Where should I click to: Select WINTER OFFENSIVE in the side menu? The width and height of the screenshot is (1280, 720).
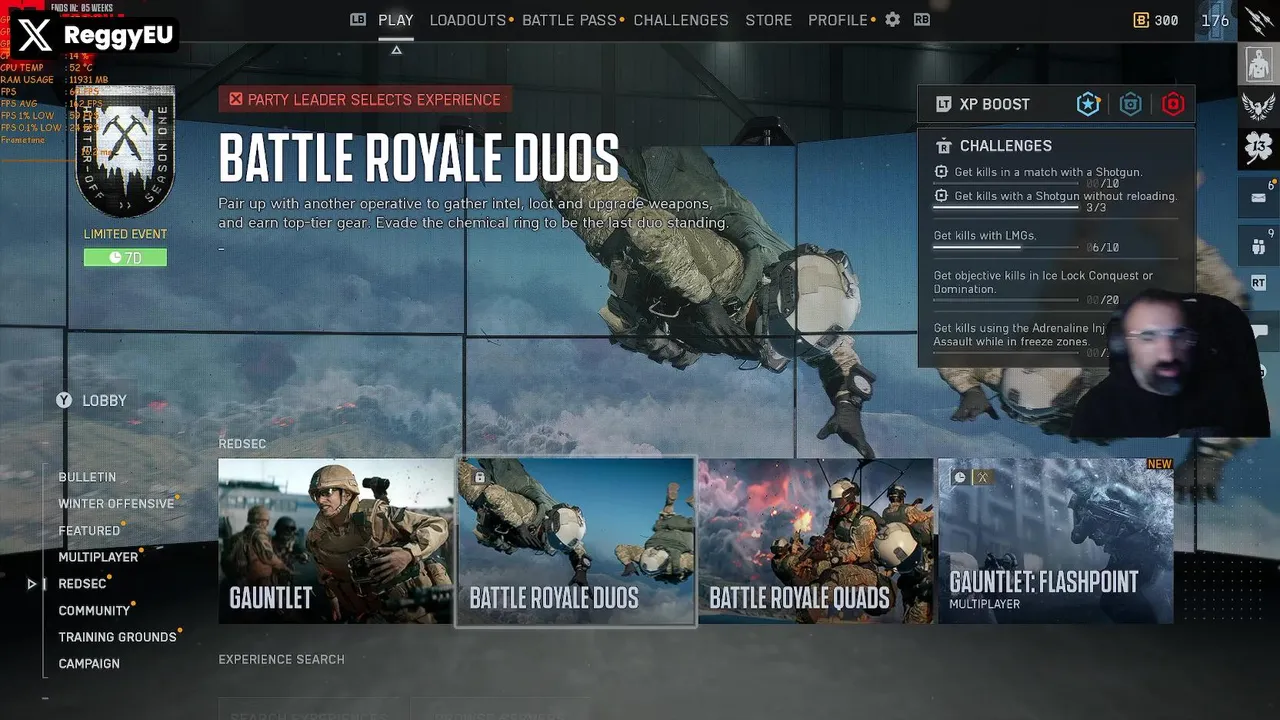coord(116,504)
